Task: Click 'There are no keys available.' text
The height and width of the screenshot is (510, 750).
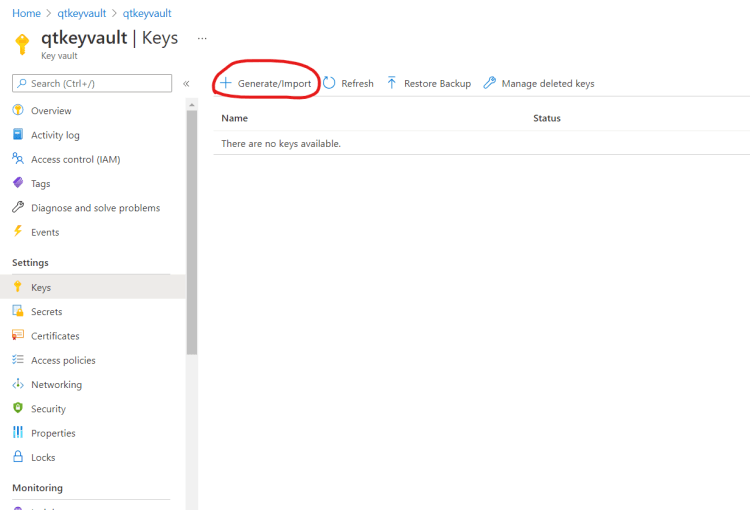Action: point(281,144)
